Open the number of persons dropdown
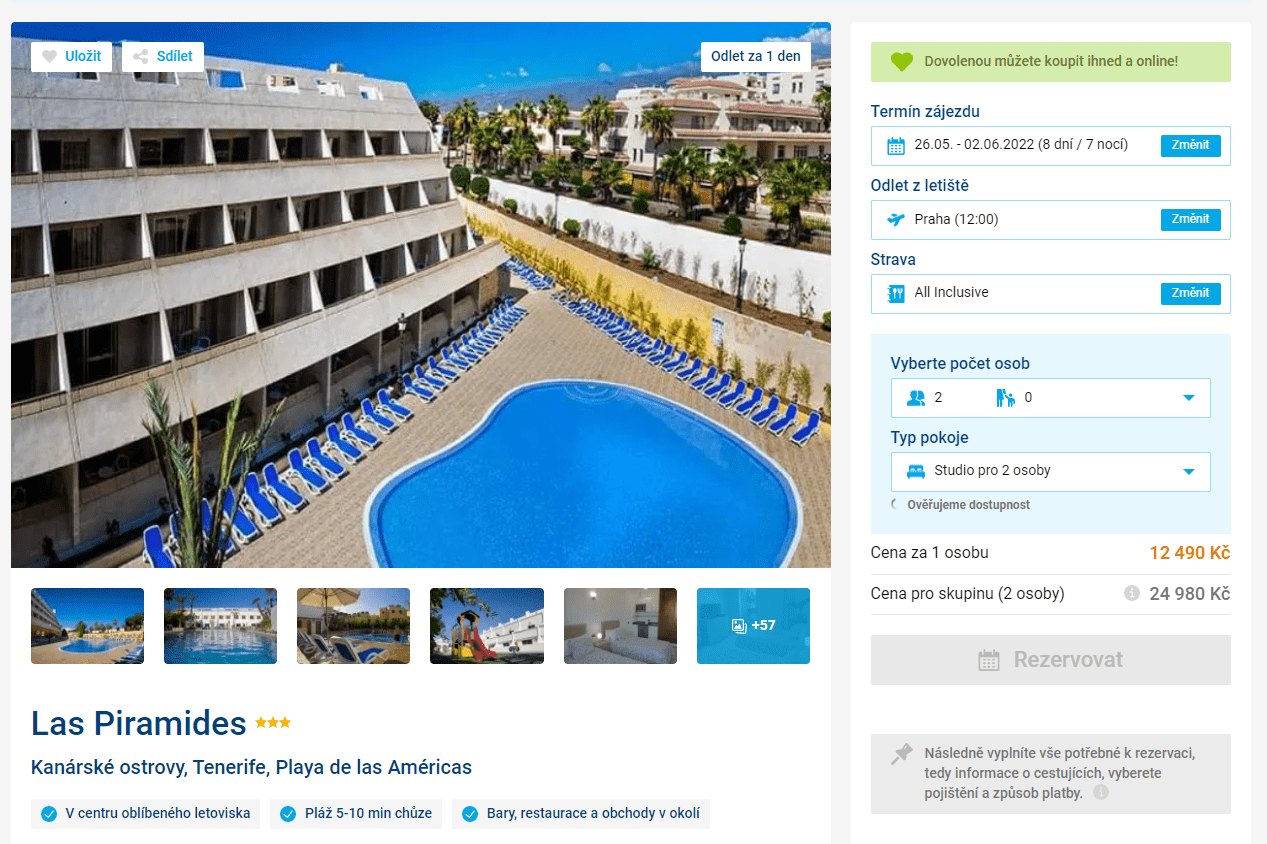Viewport: 1267px width, 844px height. click(x=1051, y=398)
